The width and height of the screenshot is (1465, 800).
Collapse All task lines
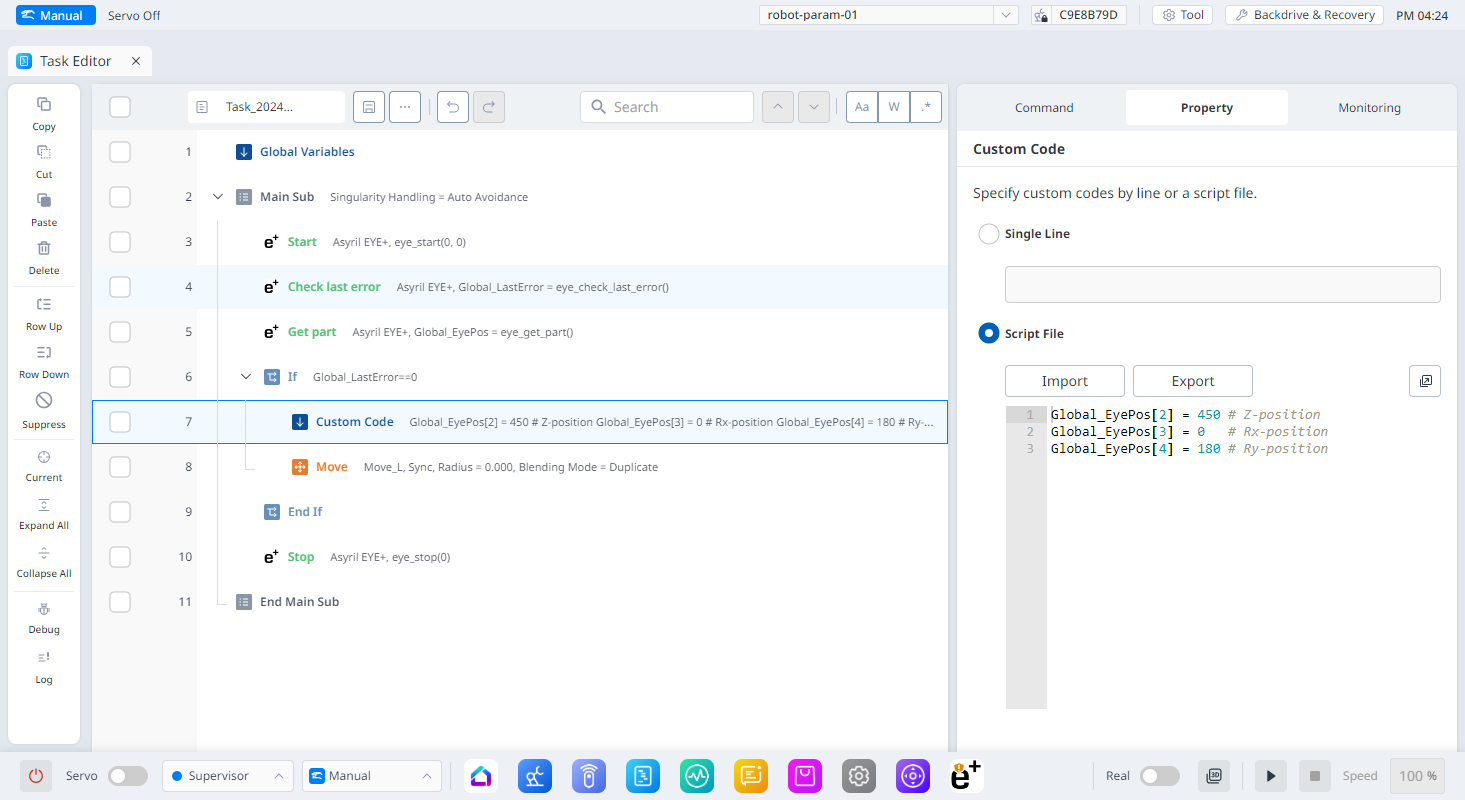44,553
